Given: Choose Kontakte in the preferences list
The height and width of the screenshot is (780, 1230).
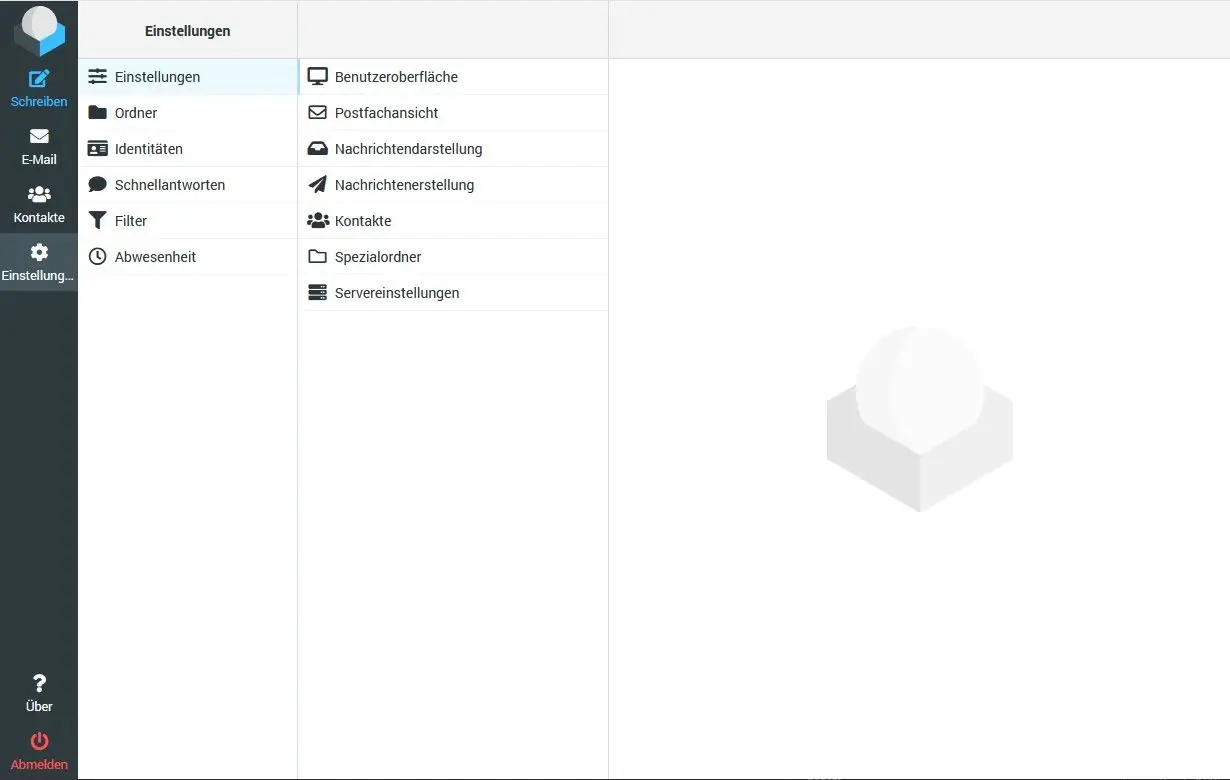Looking at the screenshot, I should [362, 221].
